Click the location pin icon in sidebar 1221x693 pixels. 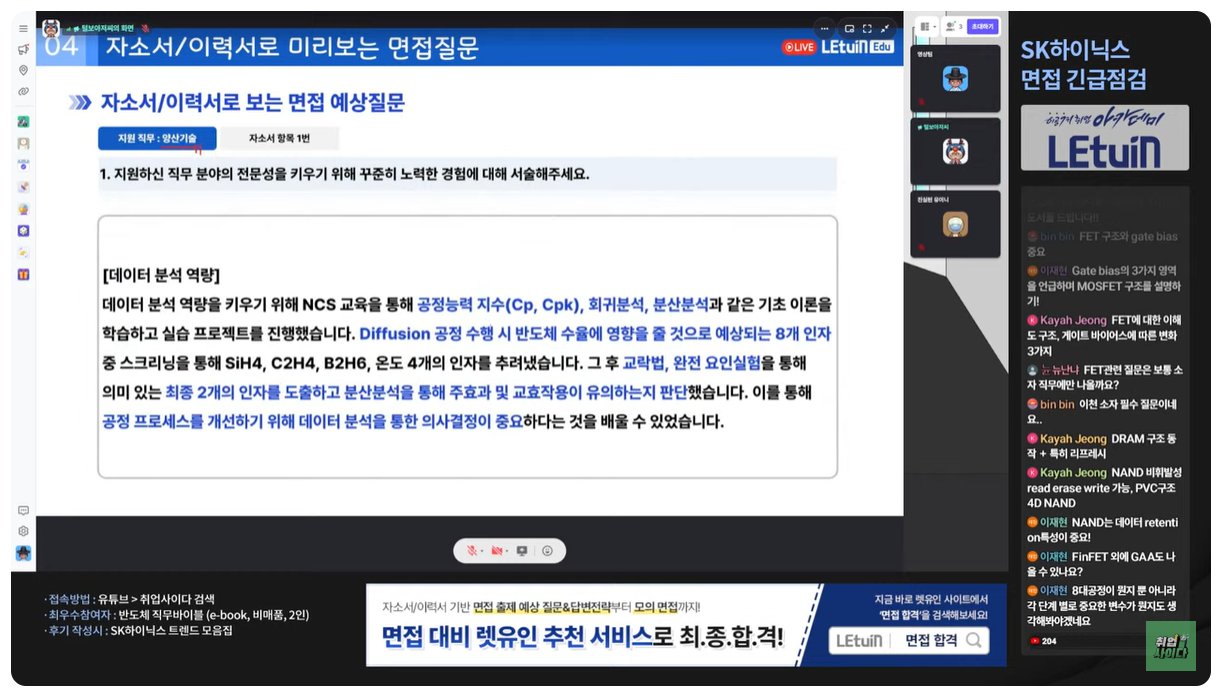point(23,70)
